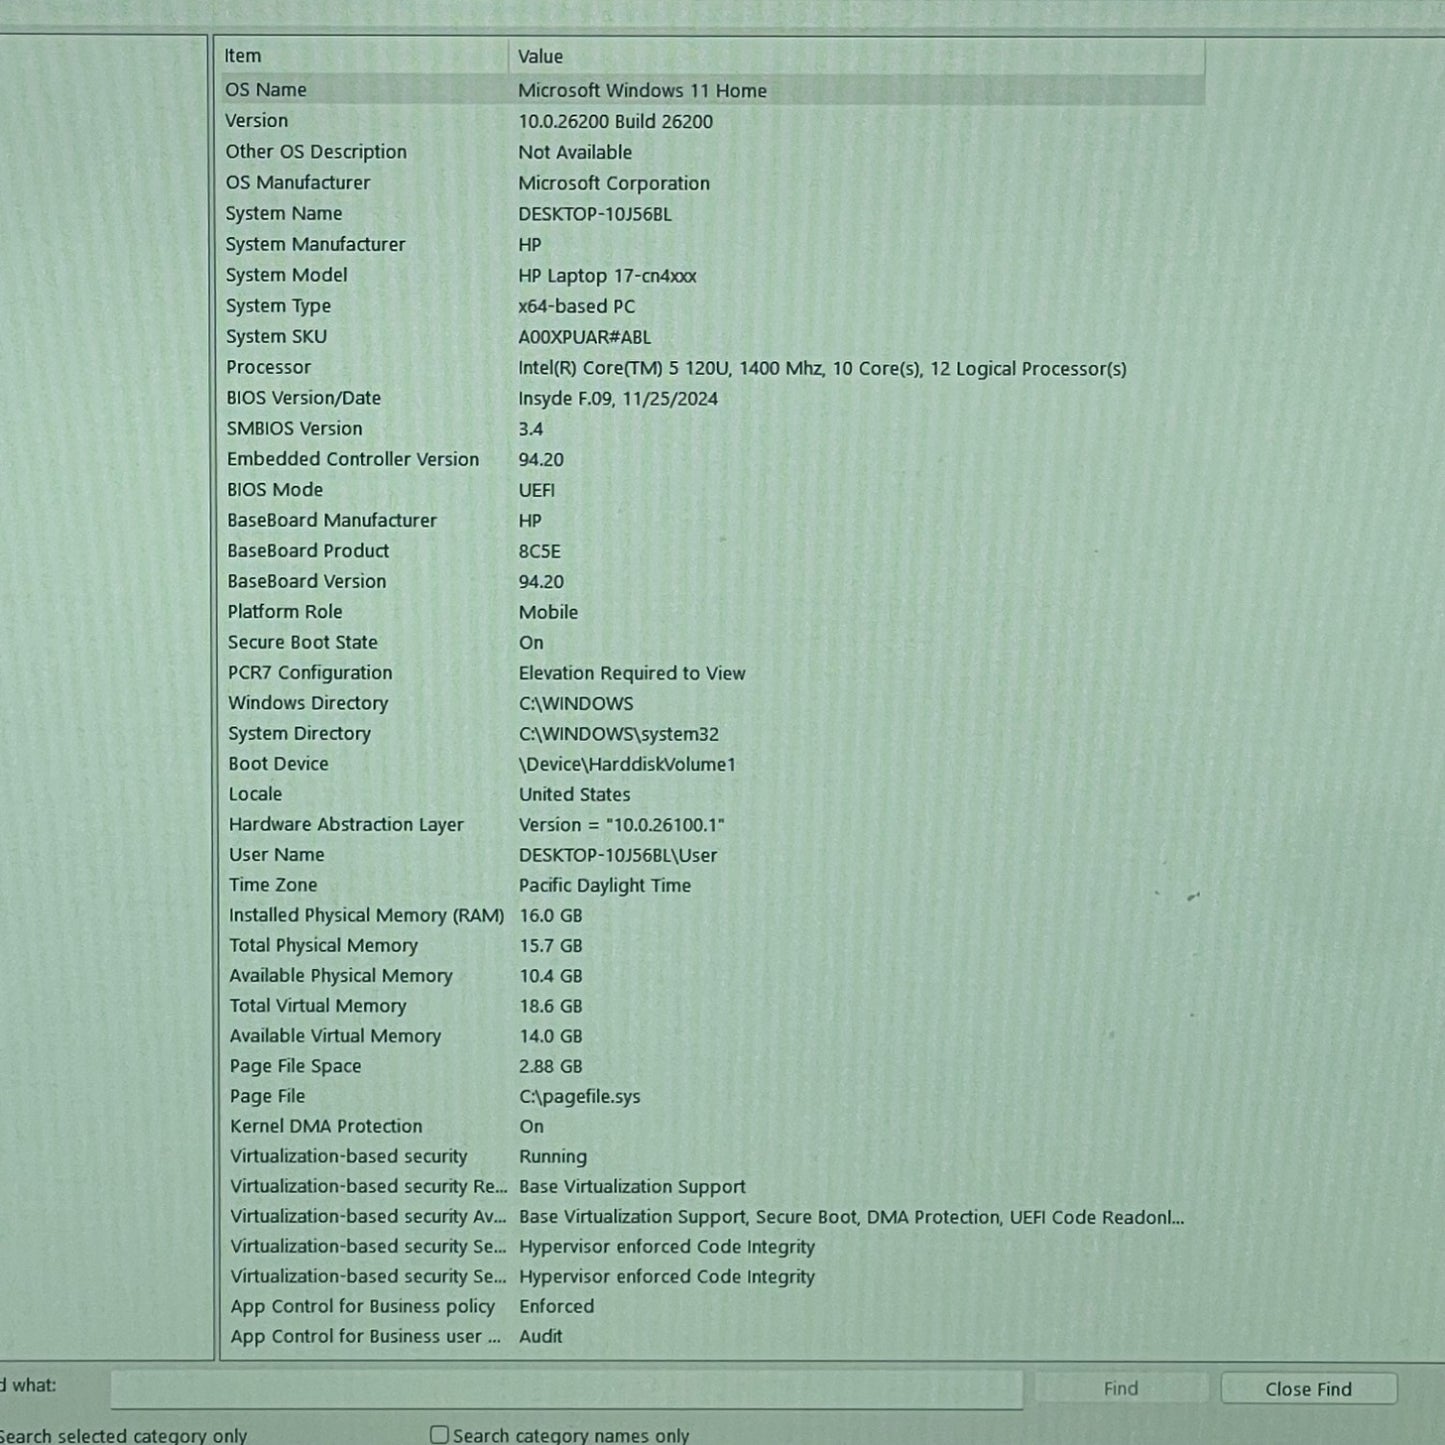
Task: Select the Windows Directory row
Action: click(712, 703)
